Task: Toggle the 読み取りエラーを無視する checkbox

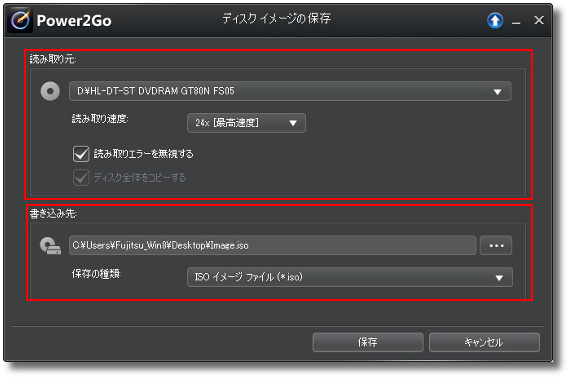Action: (x=81, y=154)
